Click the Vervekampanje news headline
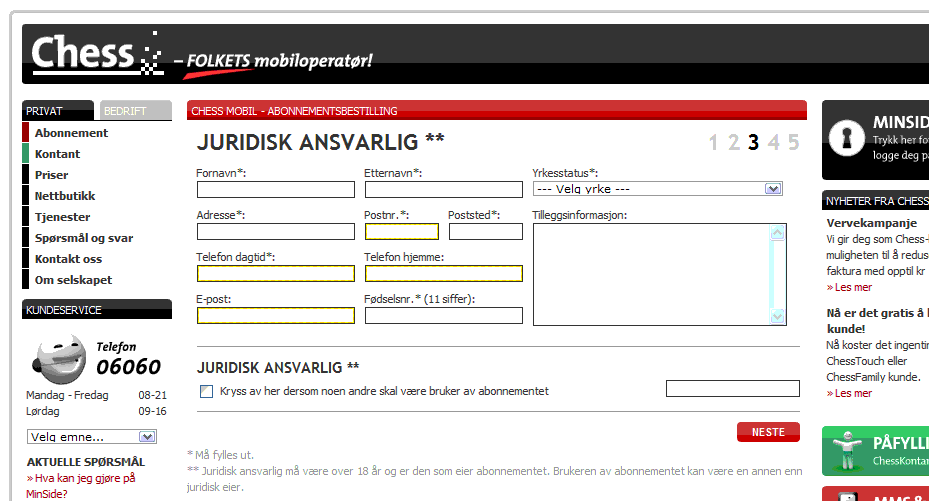Screen dimensions: 929x501 872,223
